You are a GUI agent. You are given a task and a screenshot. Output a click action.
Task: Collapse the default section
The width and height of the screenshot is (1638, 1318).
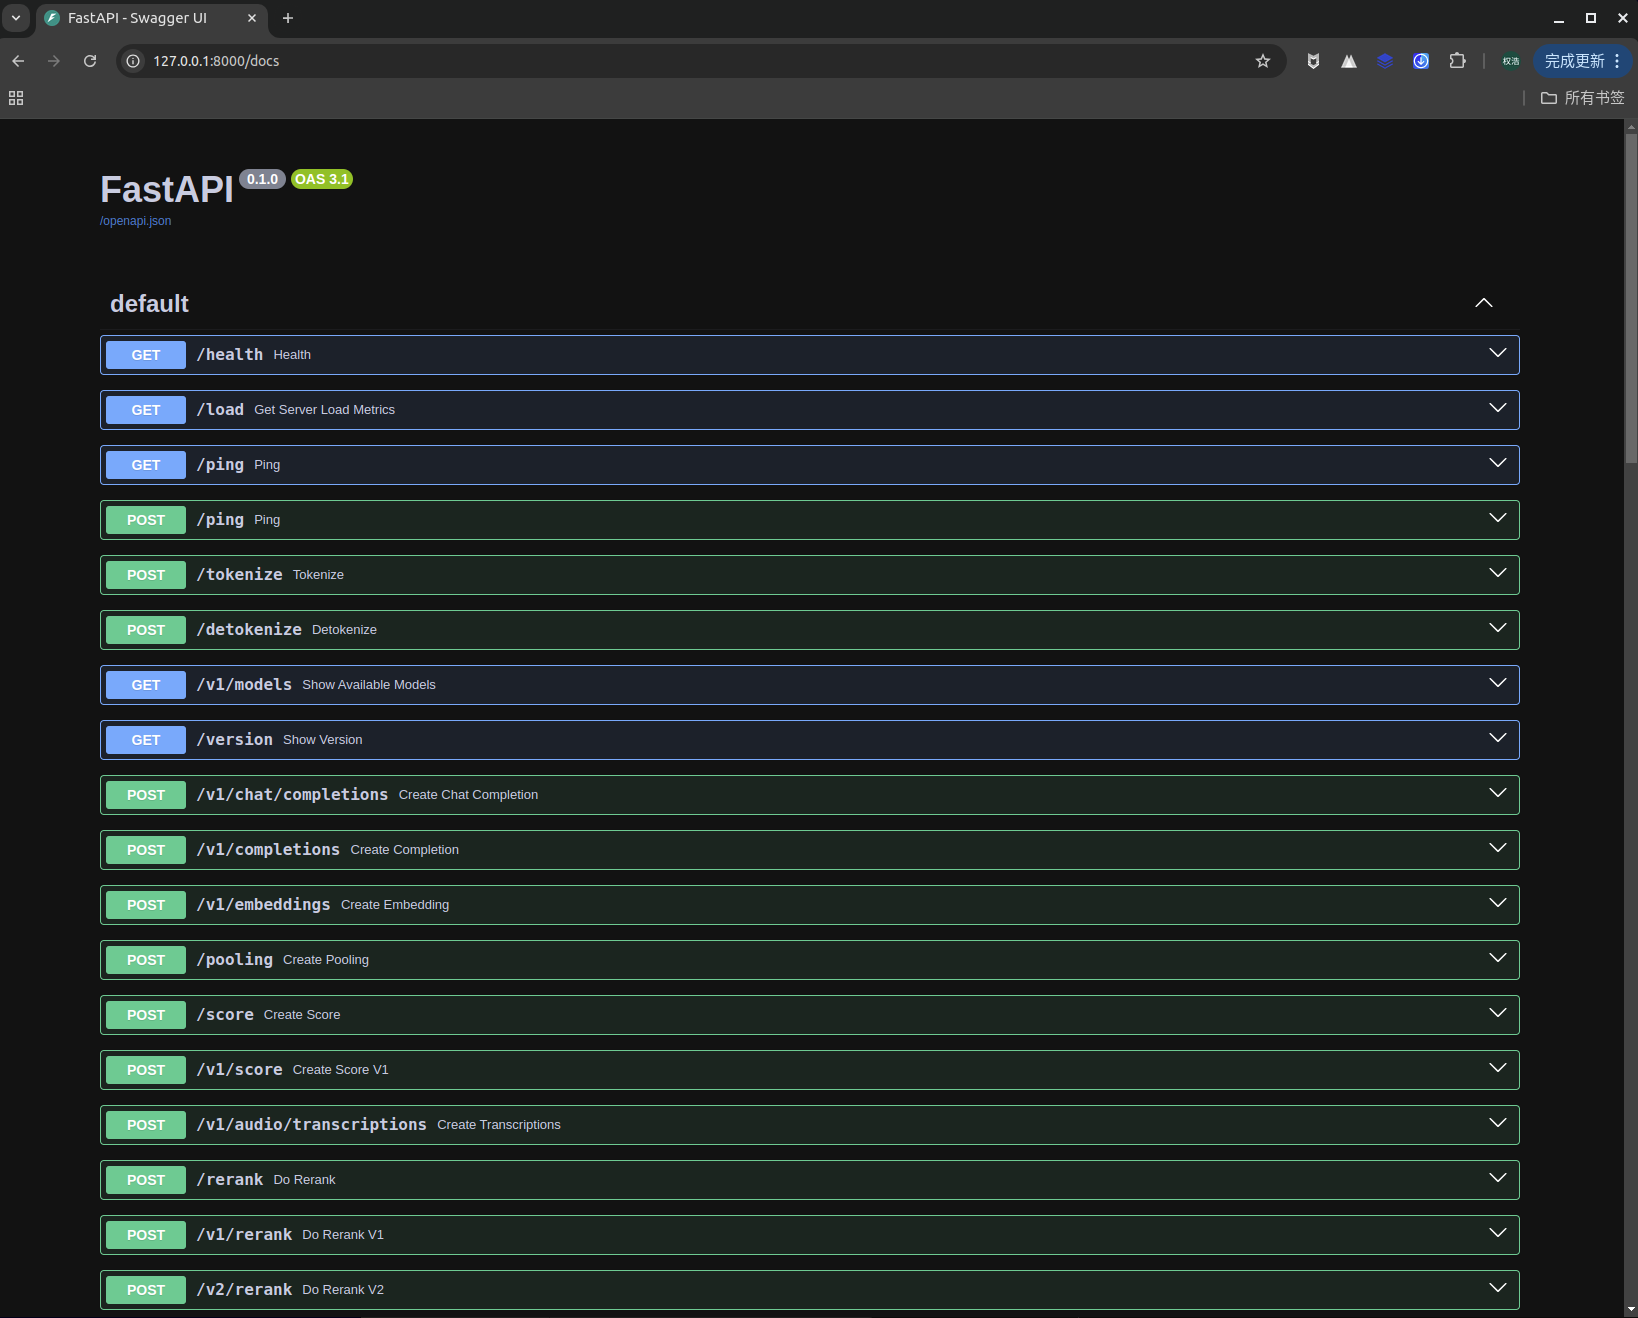click(x=1484, y=303)
